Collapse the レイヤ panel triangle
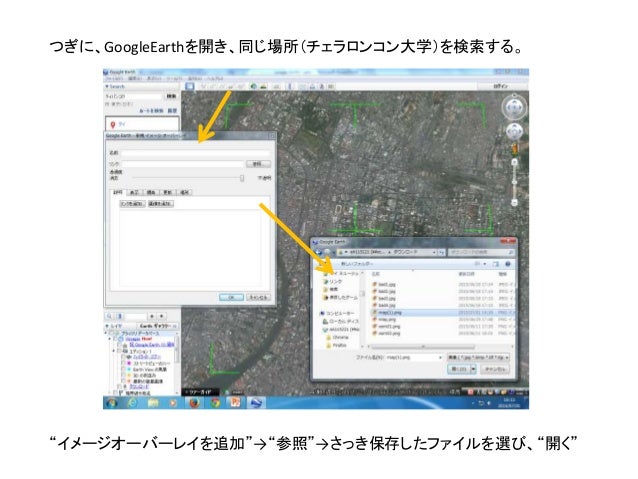This screenshot has width=638, height=479. click(107, 326)
